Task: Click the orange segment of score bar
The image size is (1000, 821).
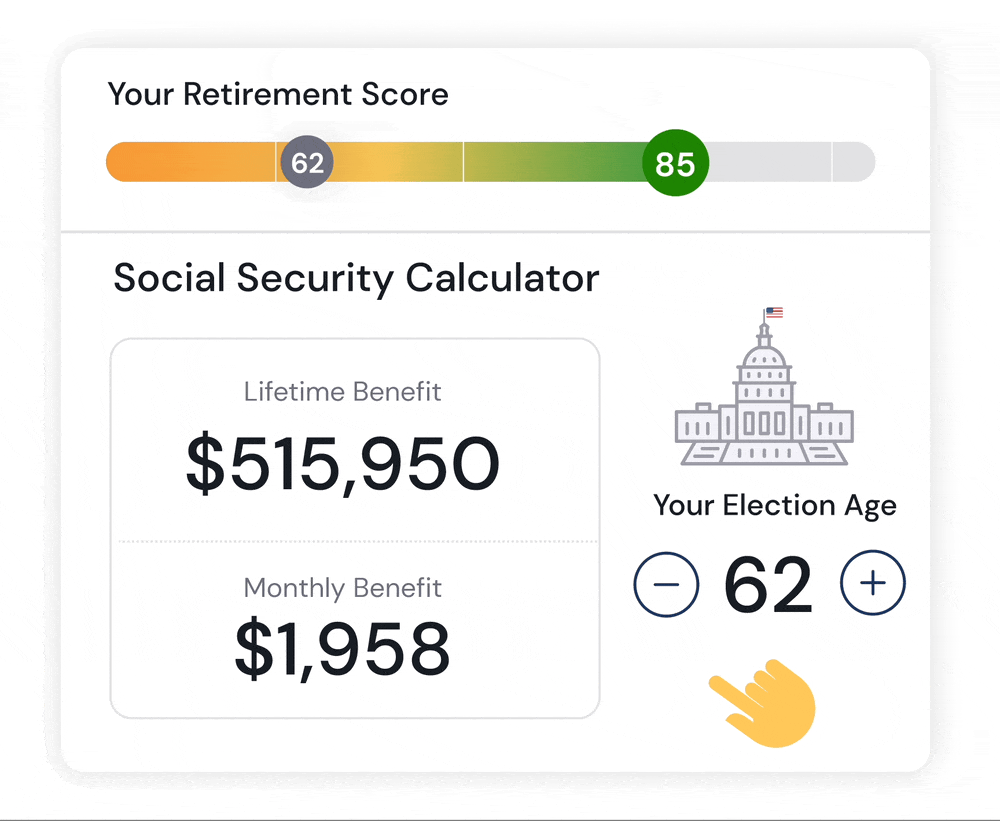Action: tap(191, 162)
